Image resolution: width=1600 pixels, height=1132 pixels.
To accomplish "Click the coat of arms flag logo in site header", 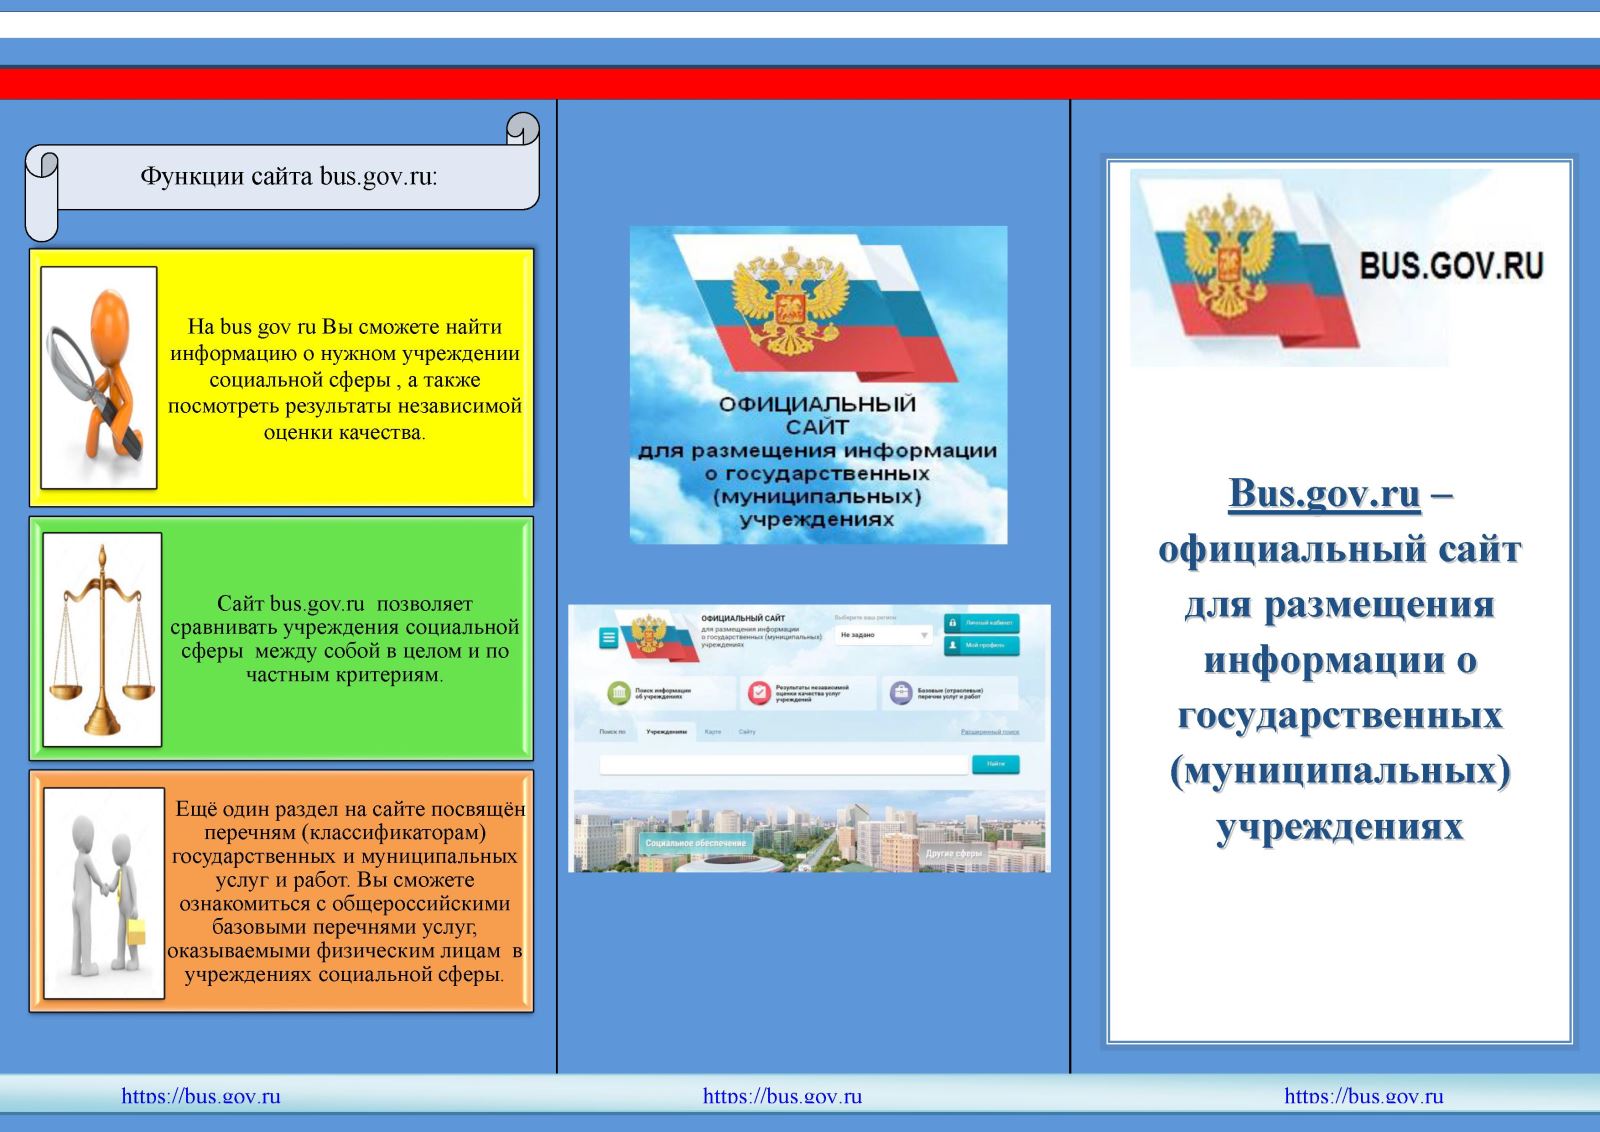I will click(x=658, y=637).
